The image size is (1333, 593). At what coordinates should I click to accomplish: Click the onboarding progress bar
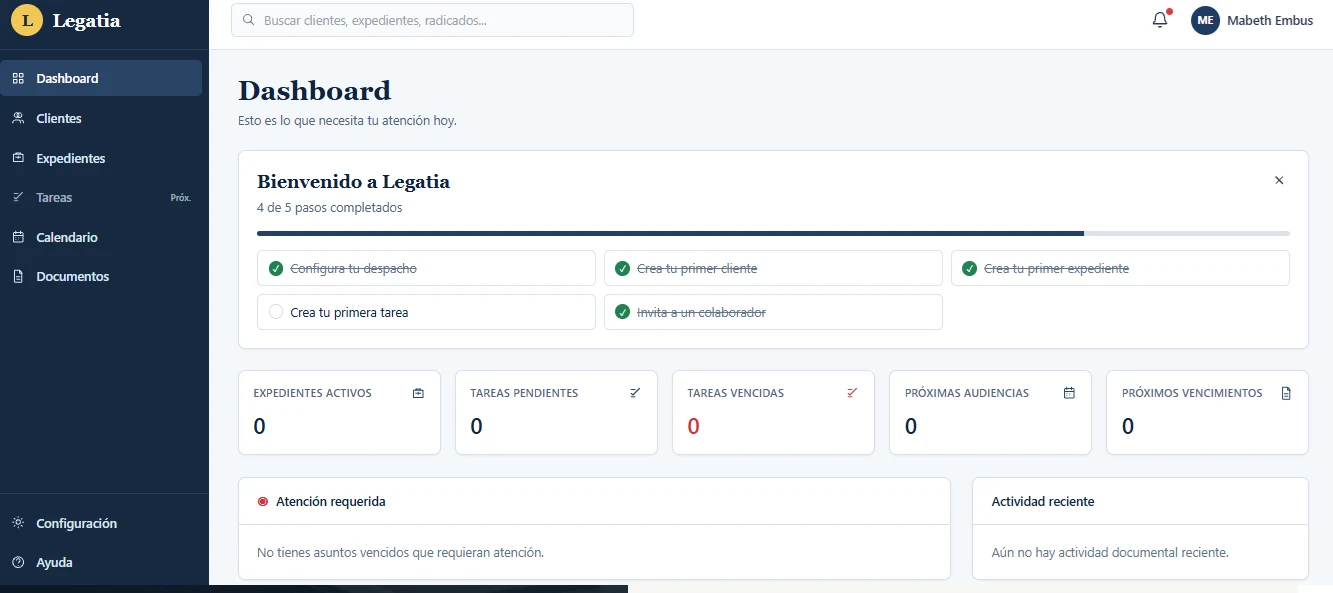coord(773,233)
